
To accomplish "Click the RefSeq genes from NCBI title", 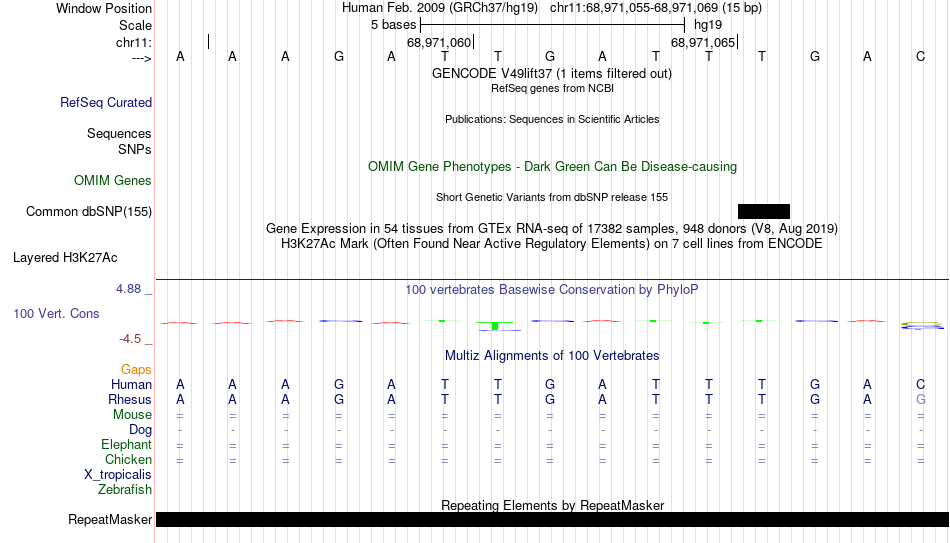I will coord(552,88).
